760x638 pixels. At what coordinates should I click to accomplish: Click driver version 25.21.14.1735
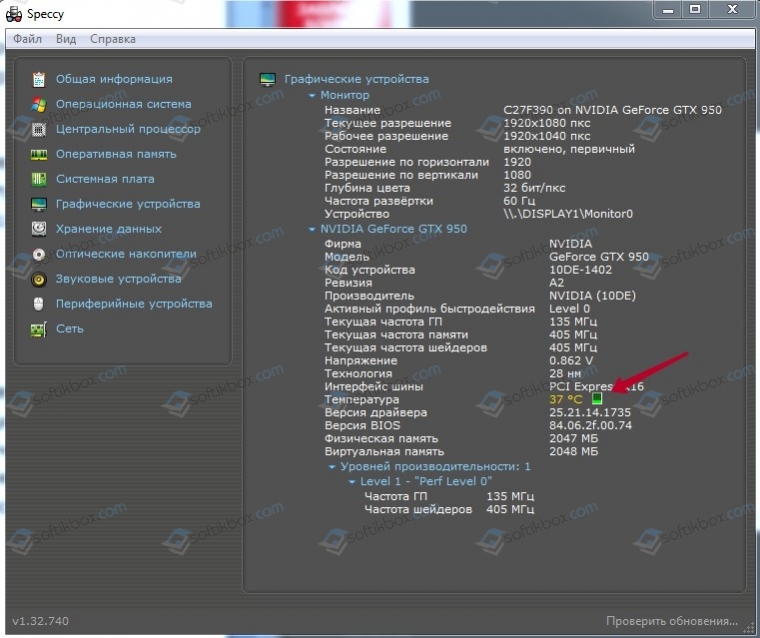(x=590, y=413)
